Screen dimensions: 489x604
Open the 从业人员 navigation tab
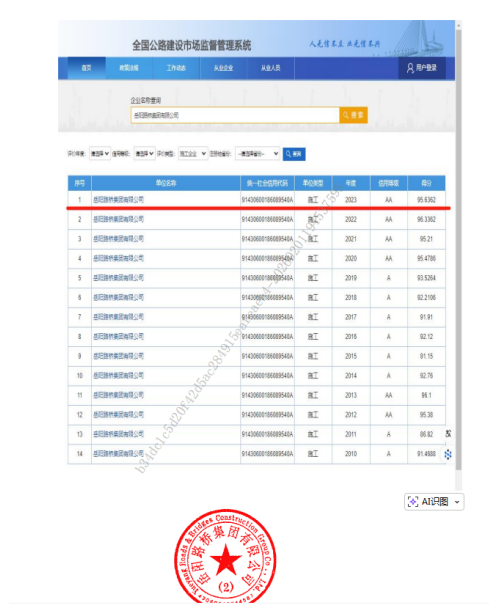[x=271, y=68]
